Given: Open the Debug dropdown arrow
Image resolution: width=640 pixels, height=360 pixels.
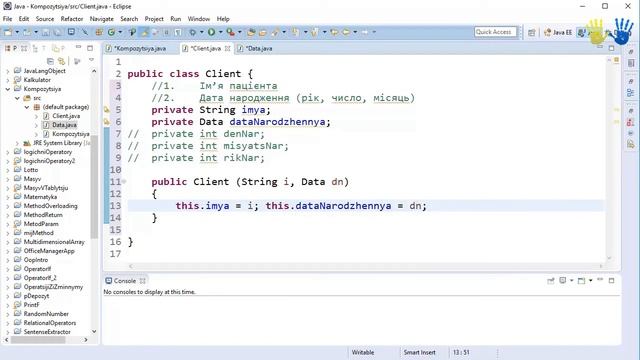Looking at the screenshot, I should (x=202, y=32).
